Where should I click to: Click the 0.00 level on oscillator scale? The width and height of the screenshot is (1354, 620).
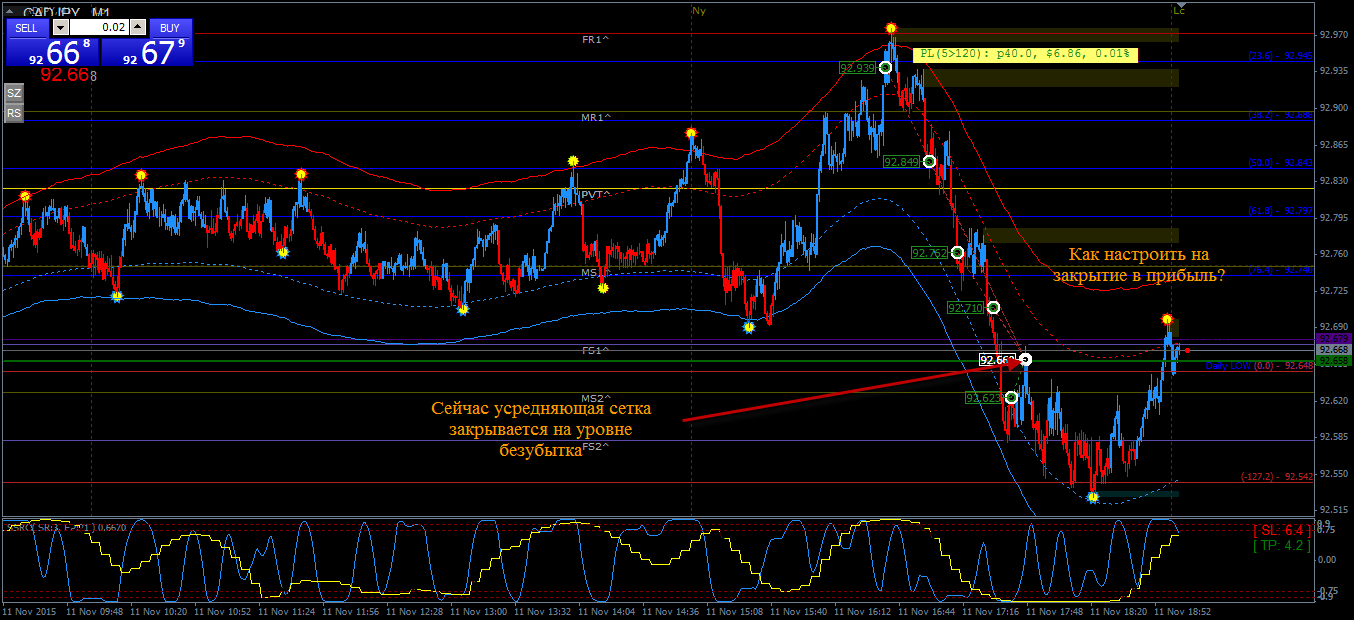[x=1326, y=558]
